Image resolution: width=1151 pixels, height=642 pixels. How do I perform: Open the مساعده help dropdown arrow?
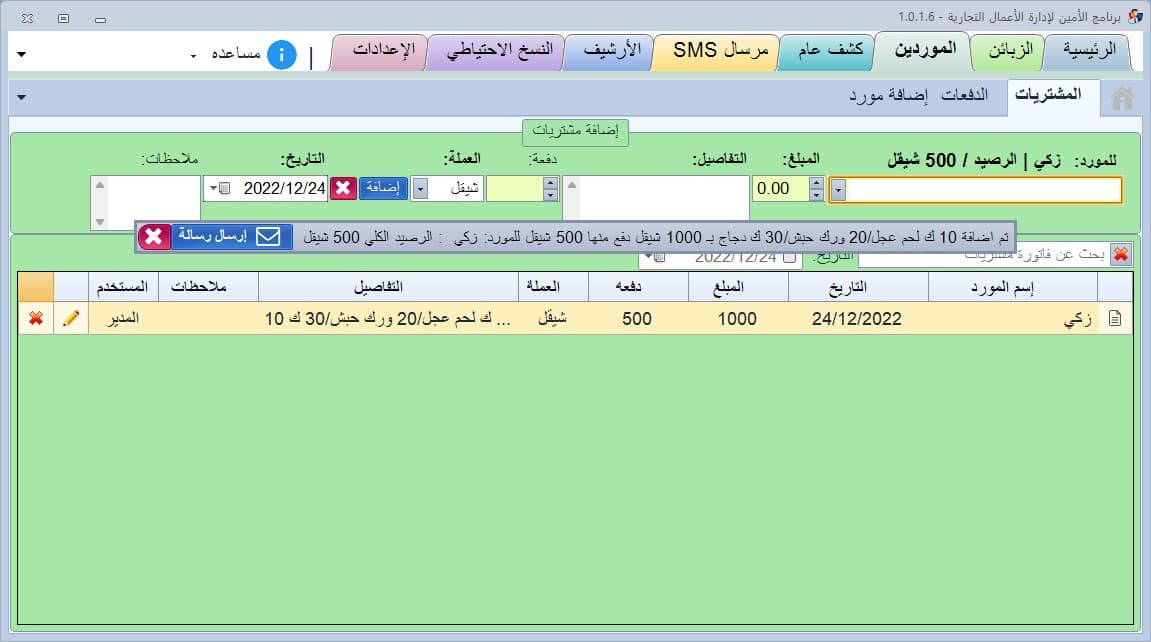(193, 56)
